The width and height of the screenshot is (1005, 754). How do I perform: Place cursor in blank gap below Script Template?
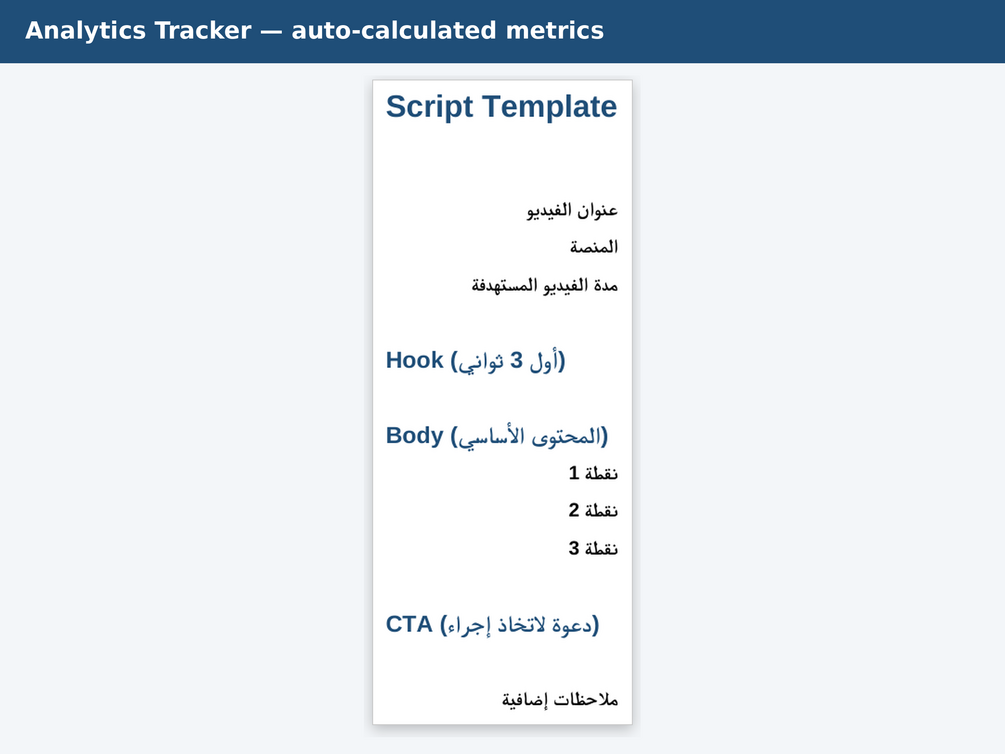click(x=501, y=160)
